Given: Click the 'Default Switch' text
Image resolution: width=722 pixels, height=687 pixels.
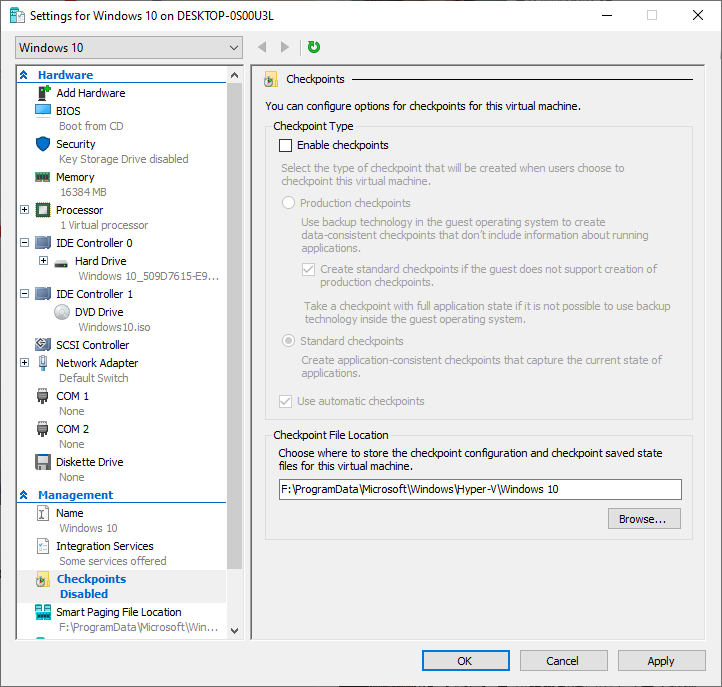Looking at the screenshot, I should [x=93, y=378].
